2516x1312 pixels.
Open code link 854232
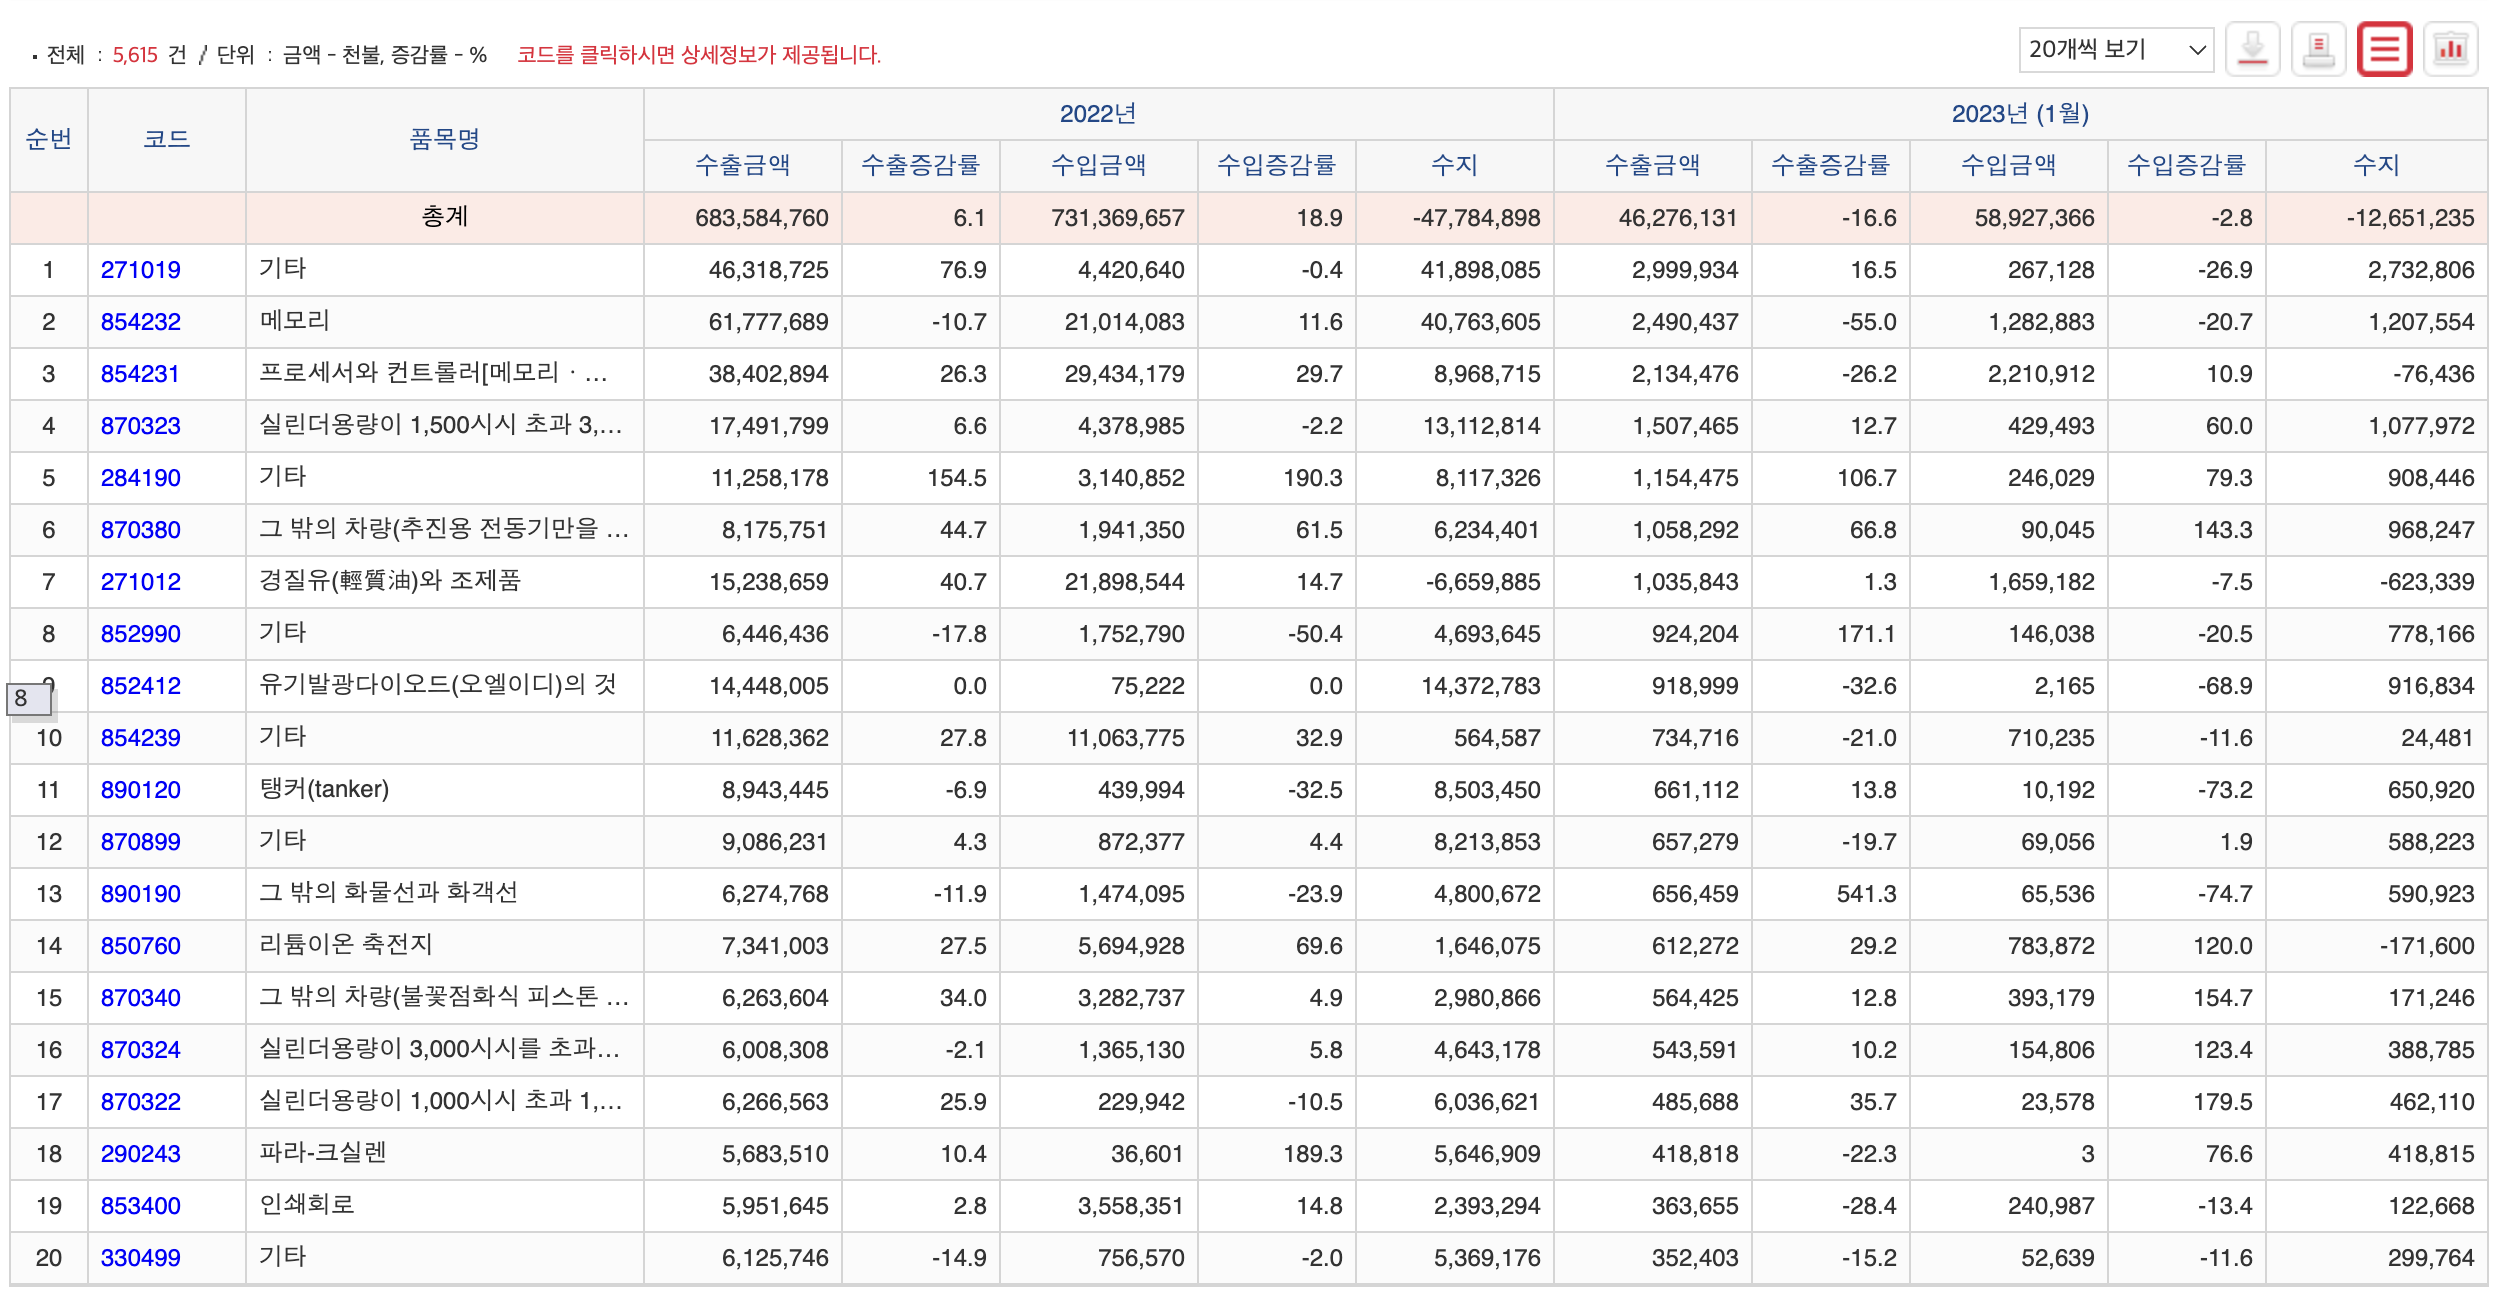(x=140, y=322)
